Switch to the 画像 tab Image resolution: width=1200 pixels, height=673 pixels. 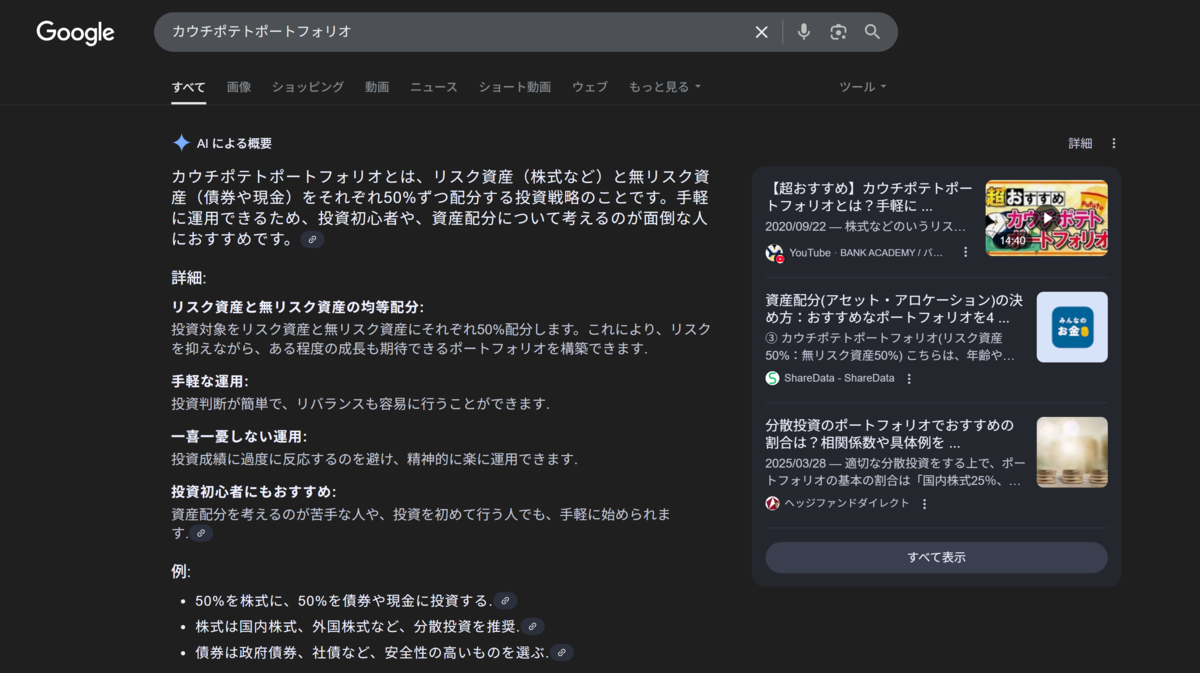pos(239,87)
